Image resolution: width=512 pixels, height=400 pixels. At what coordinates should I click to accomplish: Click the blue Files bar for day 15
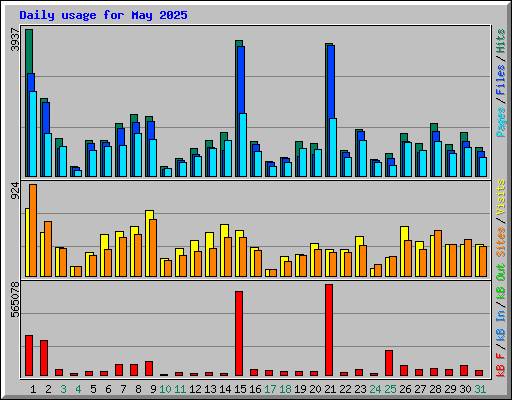pos(241,80)
